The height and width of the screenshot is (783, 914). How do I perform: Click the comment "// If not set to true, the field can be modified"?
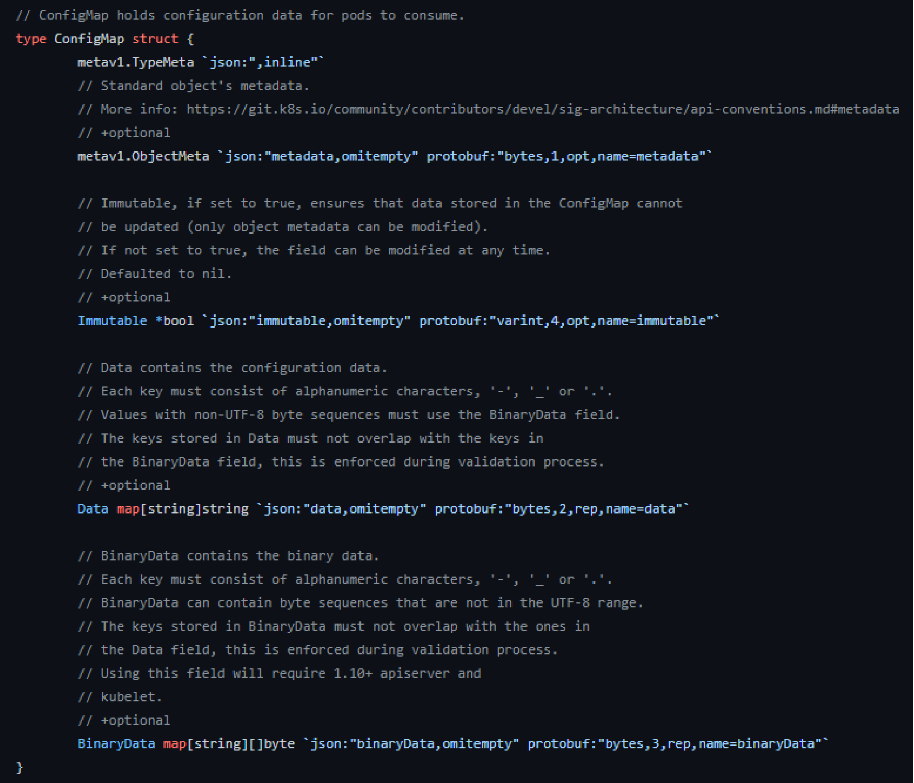(x=314, y=250)
